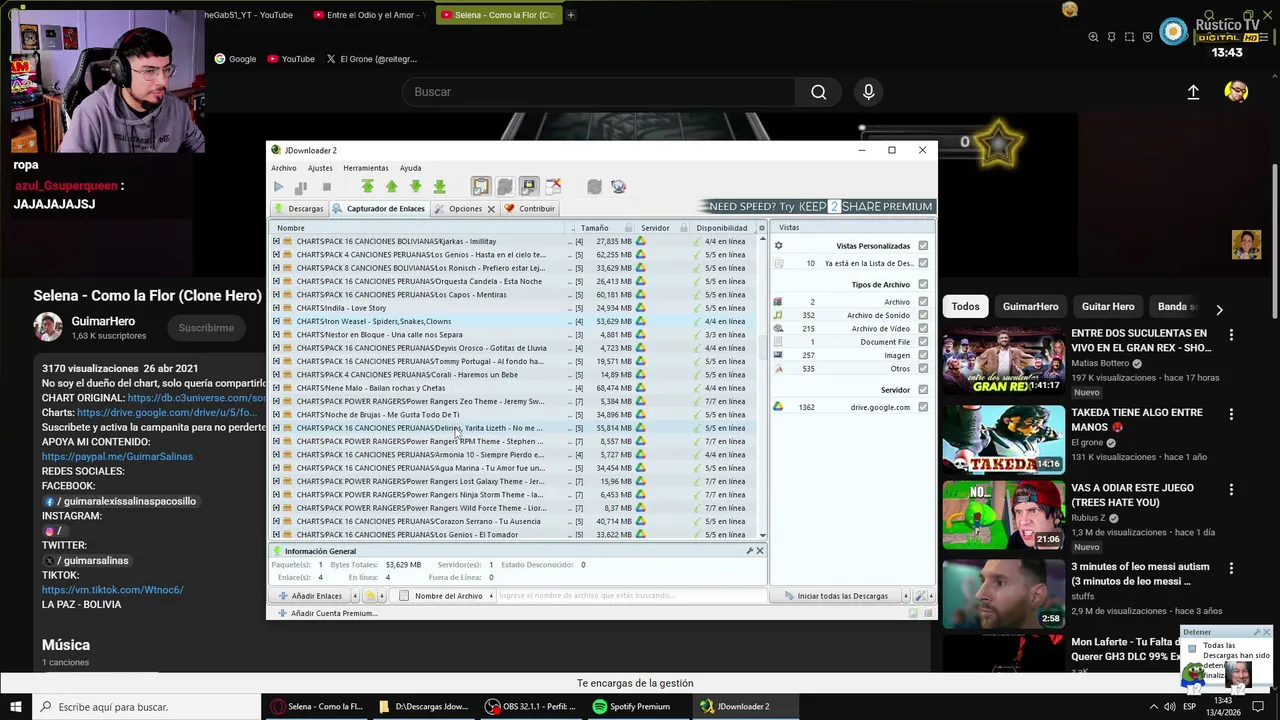Click the toolbar icon with red X
Viewport: 1280px width, 720px height.
553,186
